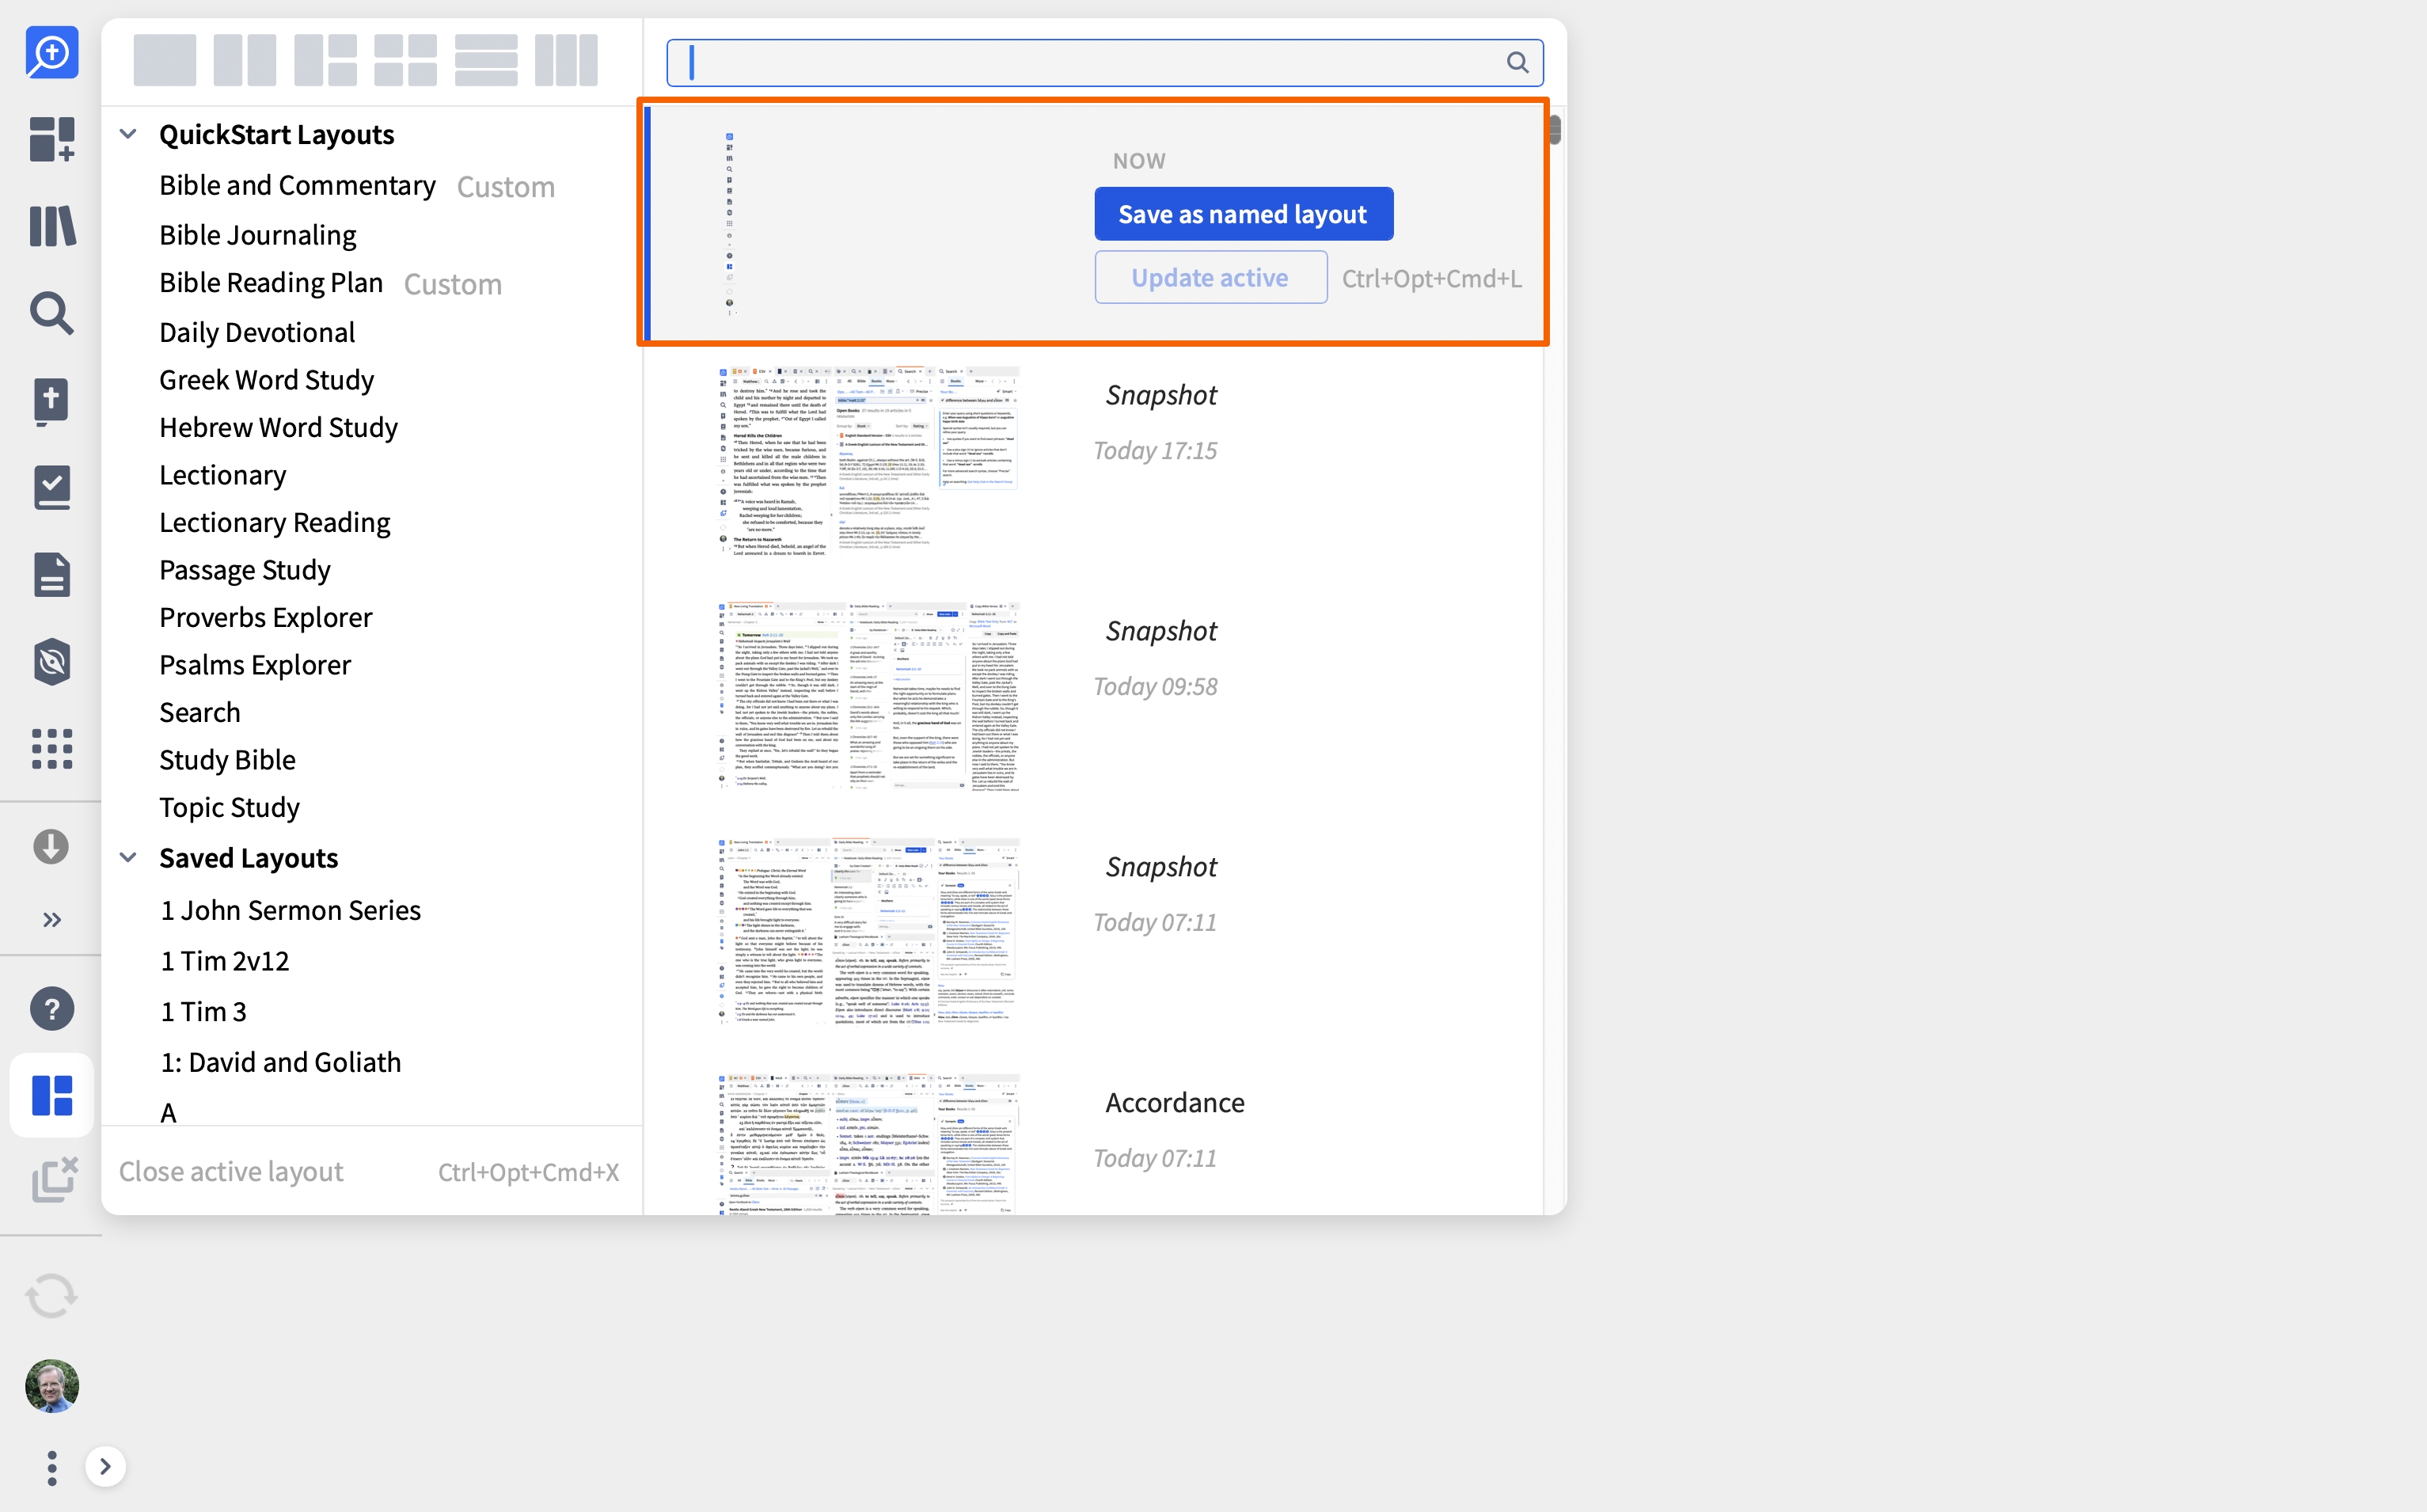Open the dashboard add-panel icon

pos(52,139)
